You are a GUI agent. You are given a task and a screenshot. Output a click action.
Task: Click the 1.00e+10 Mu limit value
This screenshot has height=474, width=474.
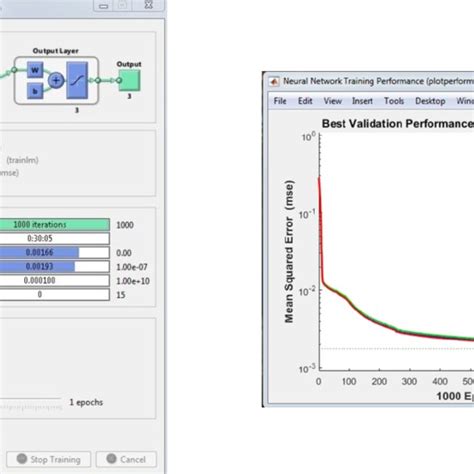133,281
